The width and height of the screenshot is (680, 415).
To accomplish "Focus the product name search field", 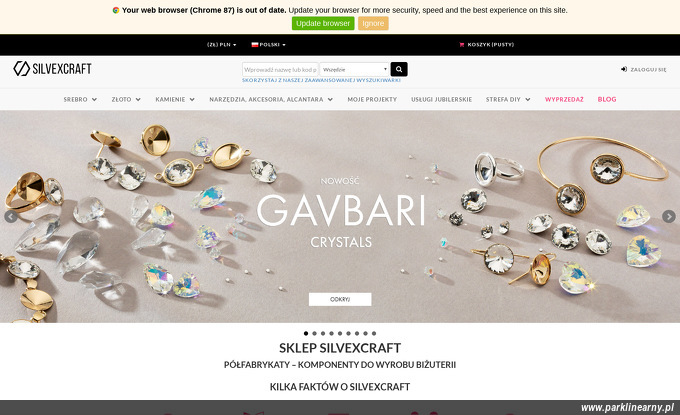I will [280, 69].
